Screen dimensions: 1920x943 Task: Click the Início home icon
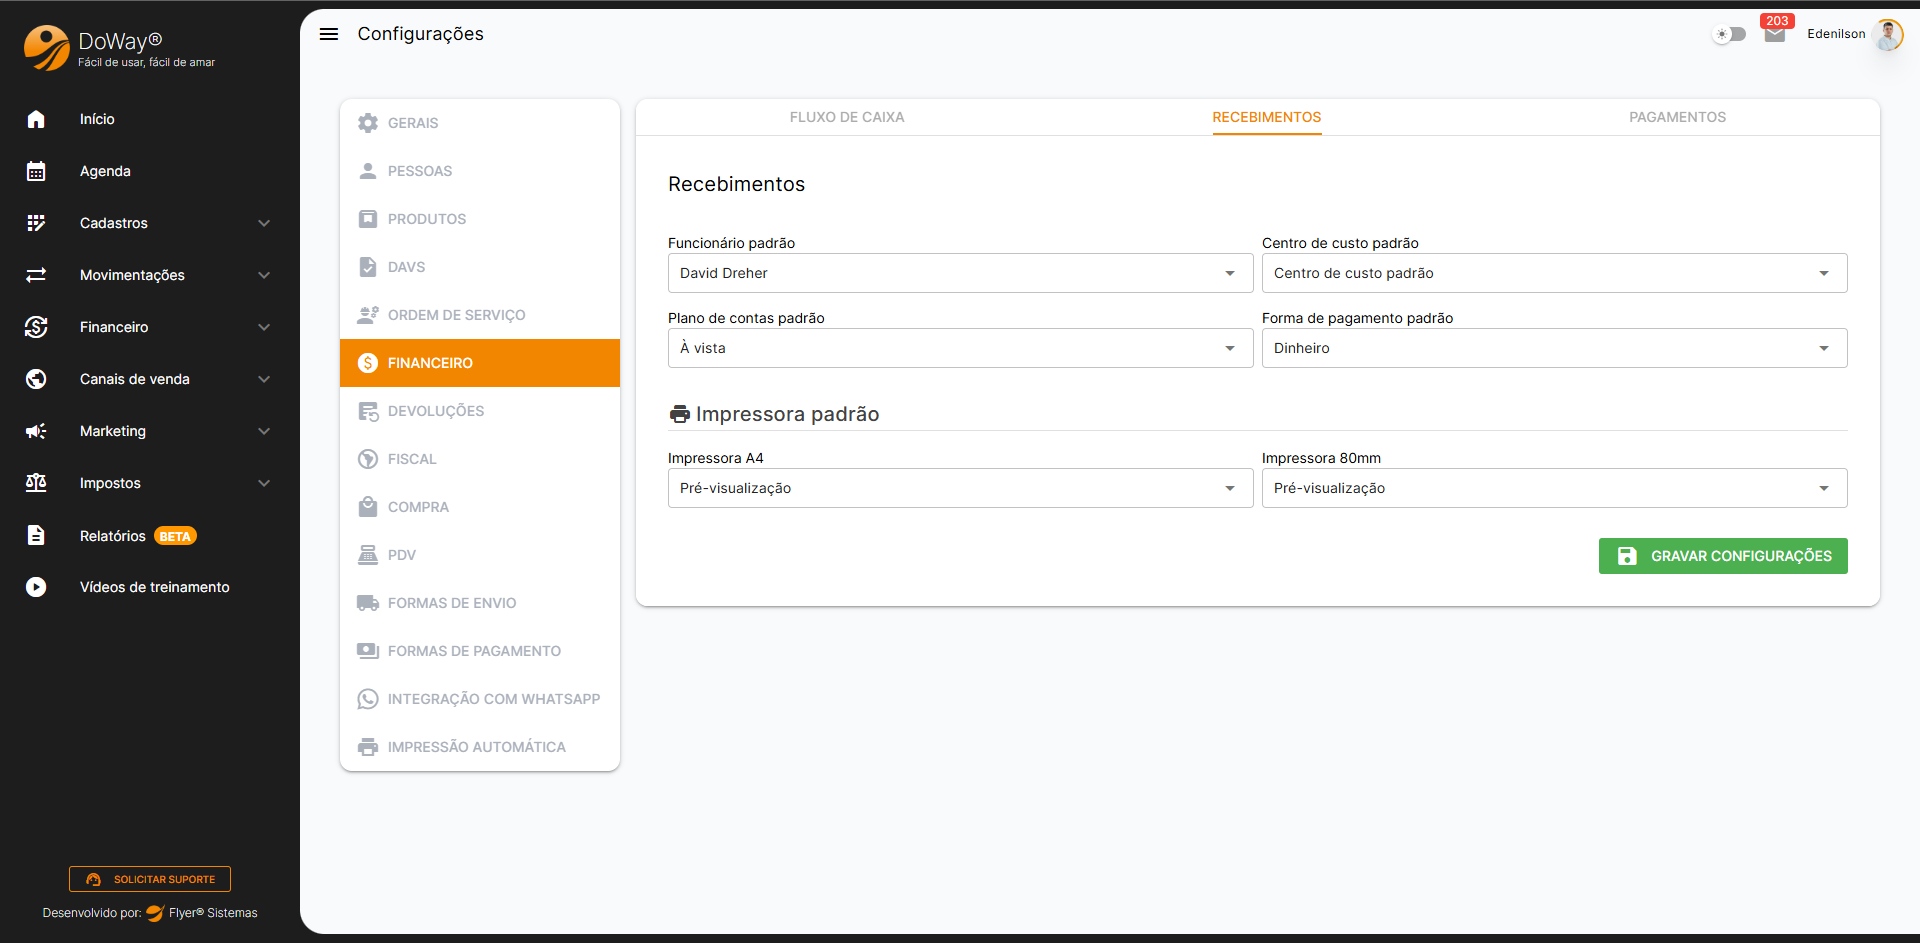pos(36,119)
